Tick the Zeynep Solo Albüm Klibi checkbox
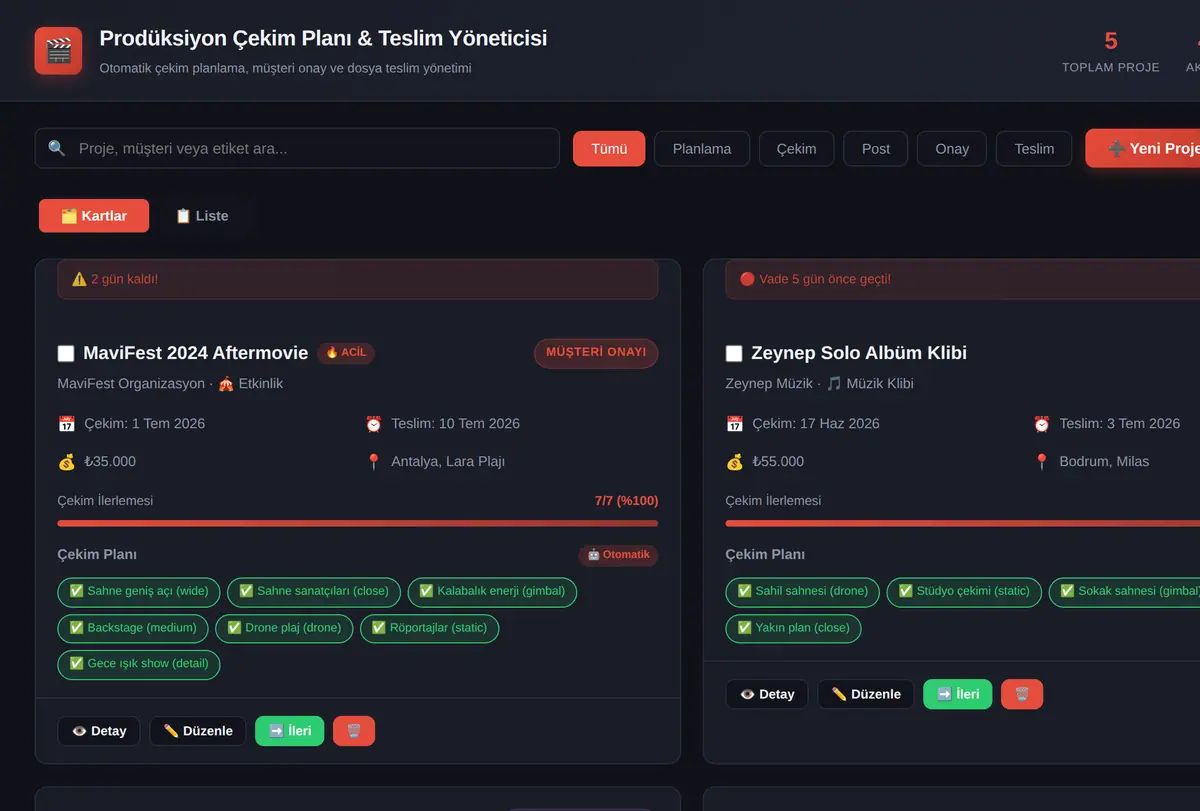The height and width of the screenshot is (811, 1200). pos(734,353)
